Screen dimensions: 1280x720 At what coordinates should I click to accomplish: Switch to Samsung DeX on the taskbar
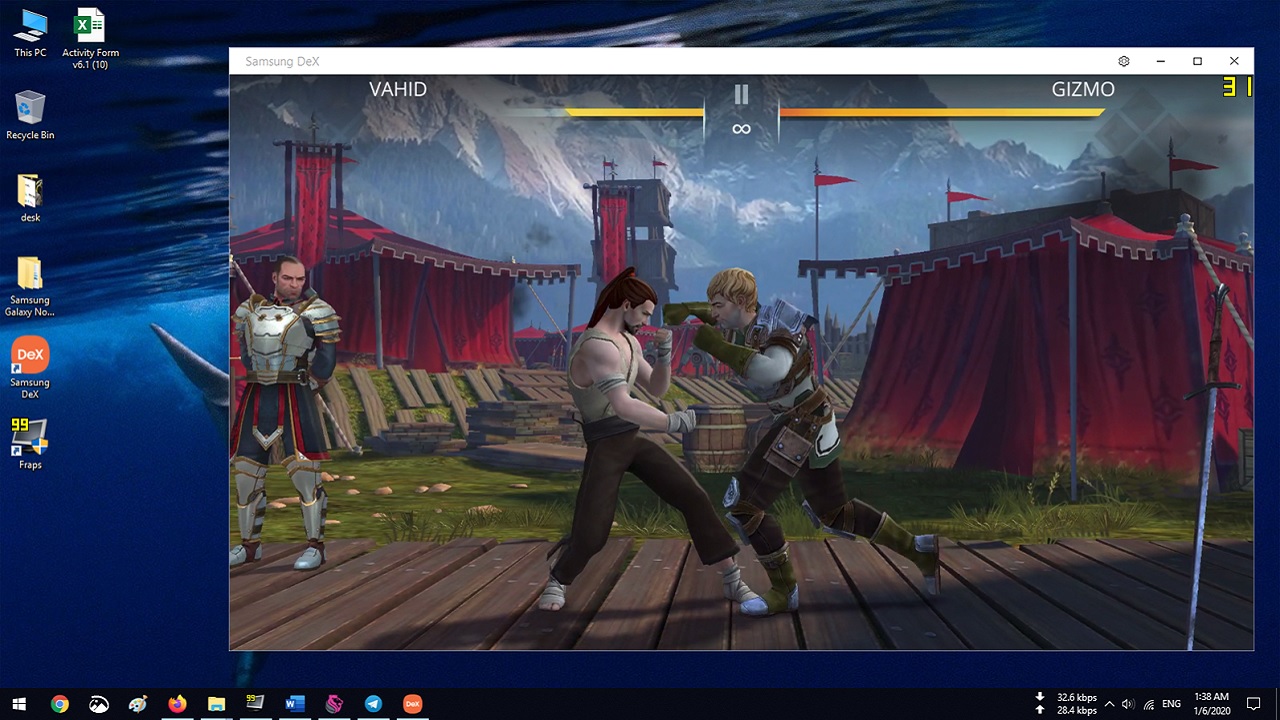(412, 704)
